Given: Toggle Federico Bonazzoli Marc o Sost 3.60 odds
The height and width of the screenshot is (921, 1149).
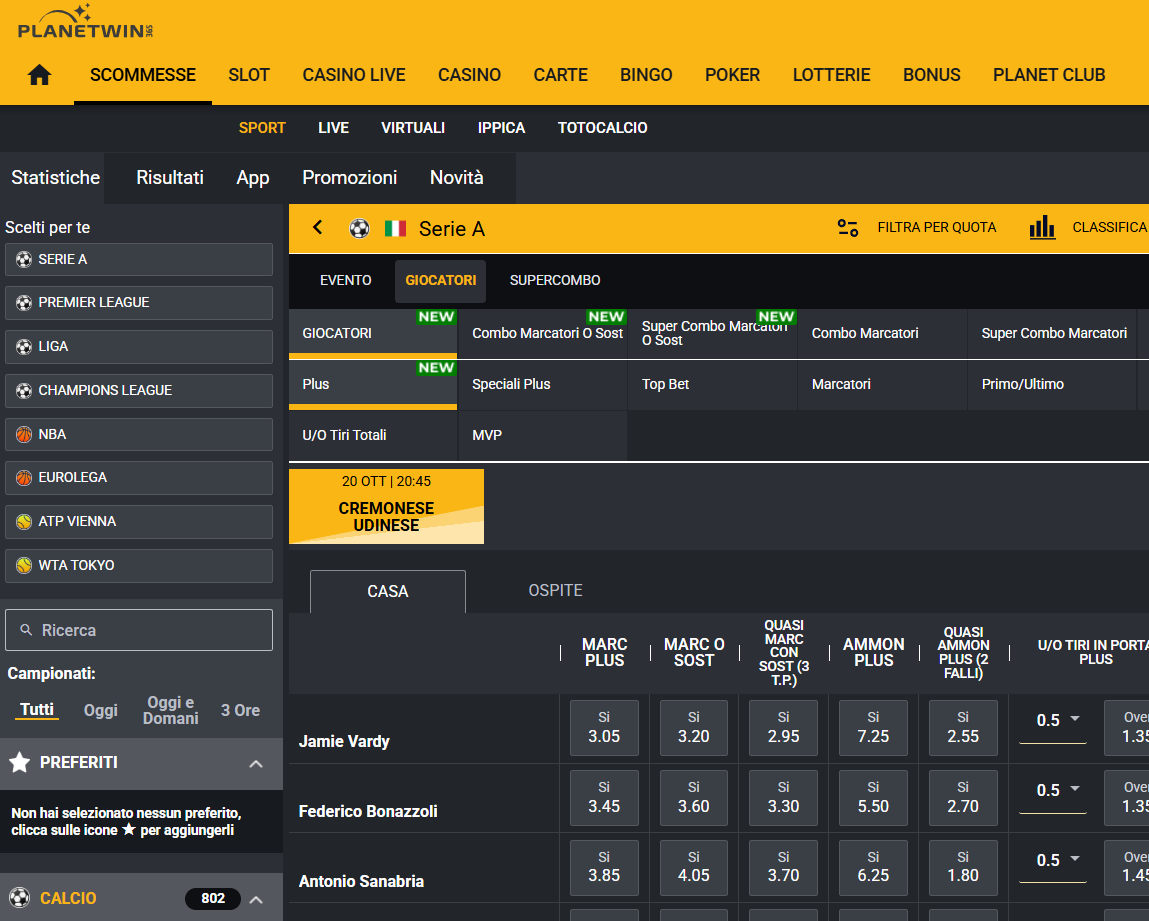Looking at the screenshot, I should (693, 797).
